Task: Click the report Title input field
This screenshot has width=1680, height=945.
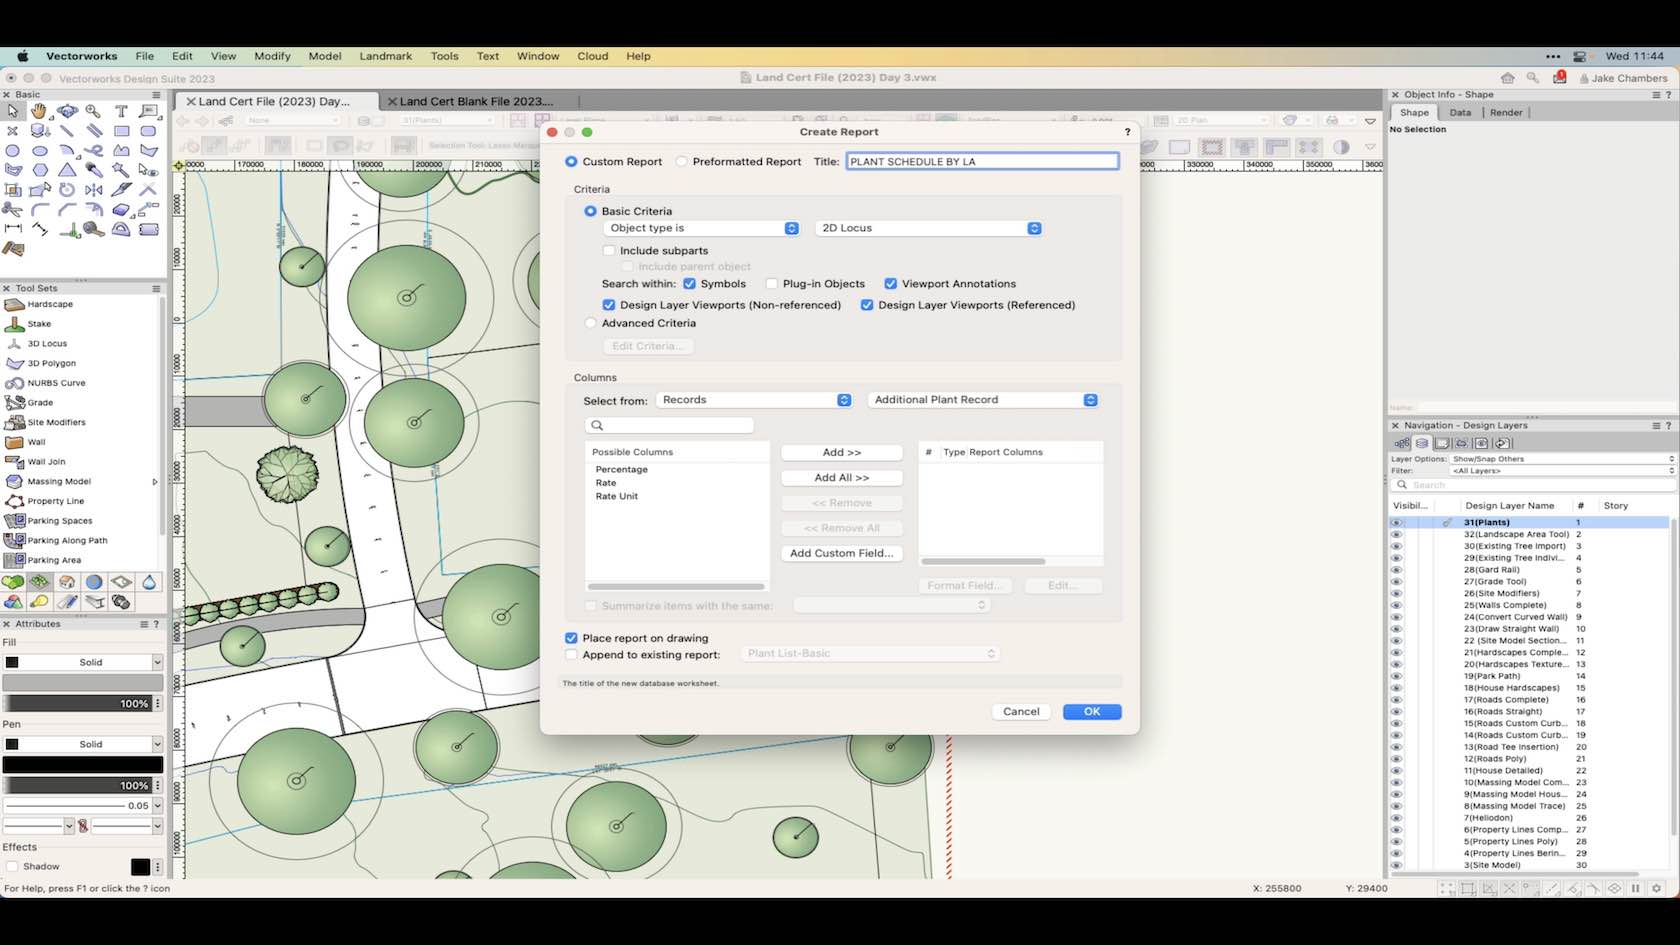Action: coord(982,161)
